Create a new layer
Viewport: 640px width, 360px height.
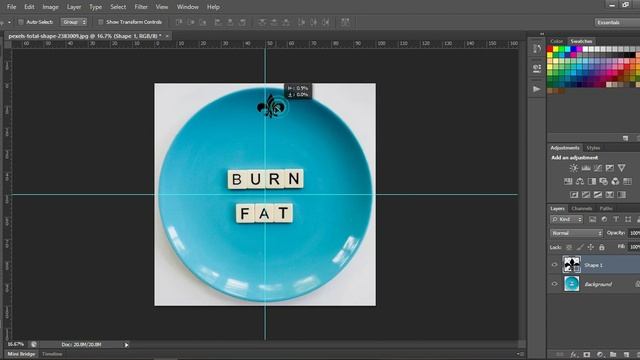(x=626, y=355)
